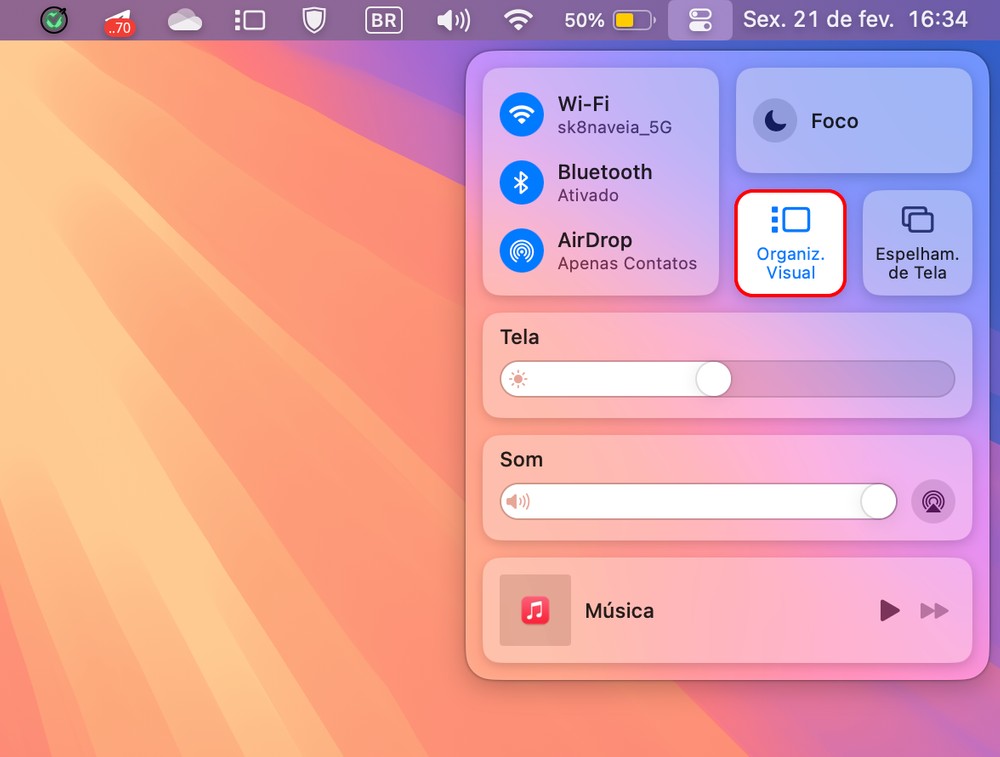Click the Foco label
The width and height of the screenshot is (1000, 757).
(x=834, y=121)
